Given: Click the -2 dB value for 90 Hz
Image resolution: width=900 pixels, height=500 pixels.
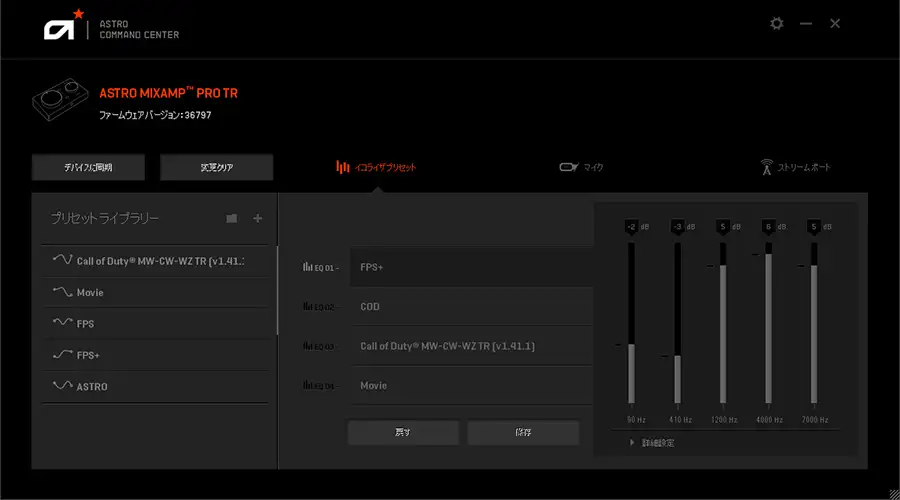Looking at the screenshot, I should click(631, 227).
